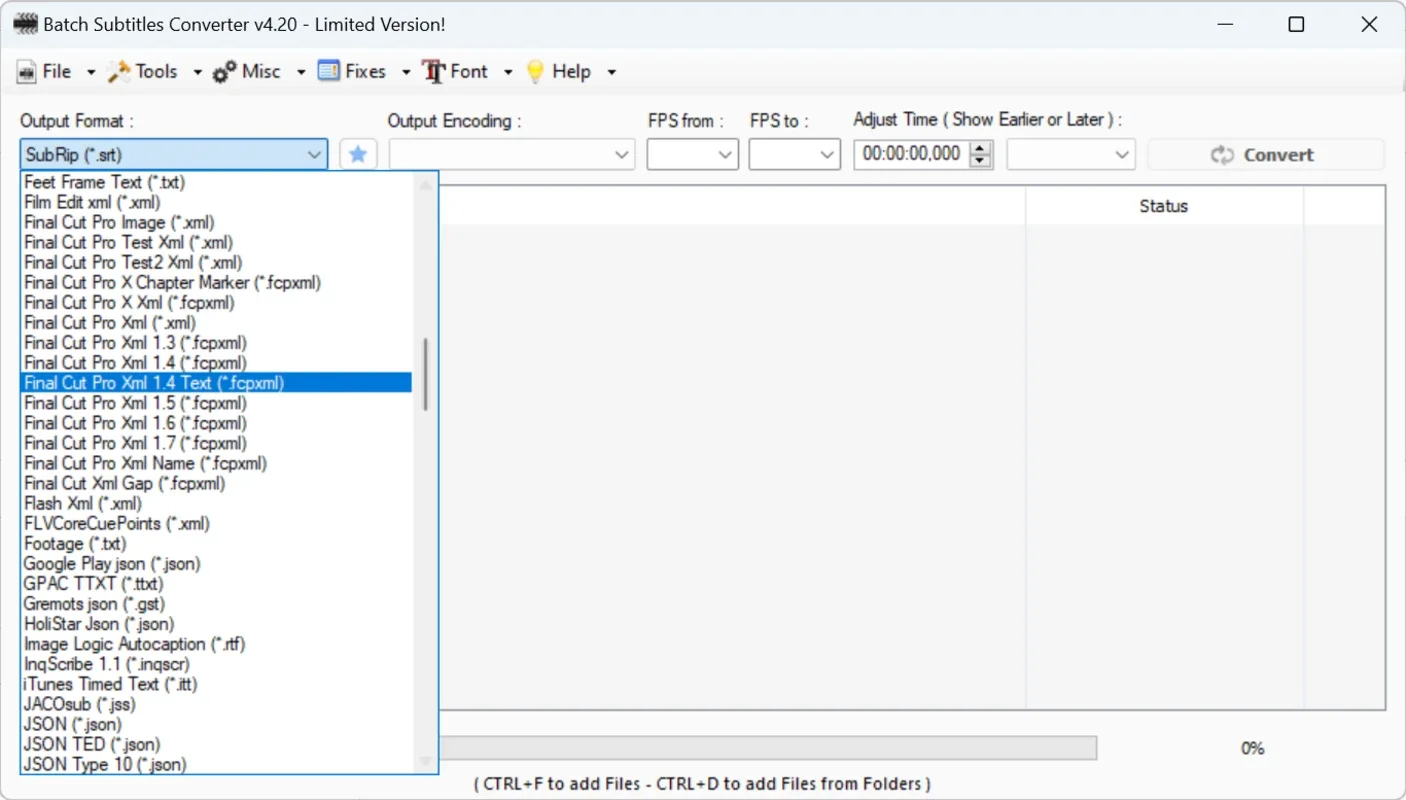Expand the Misc menu dropdown arrow

click(x=301, y=72)
